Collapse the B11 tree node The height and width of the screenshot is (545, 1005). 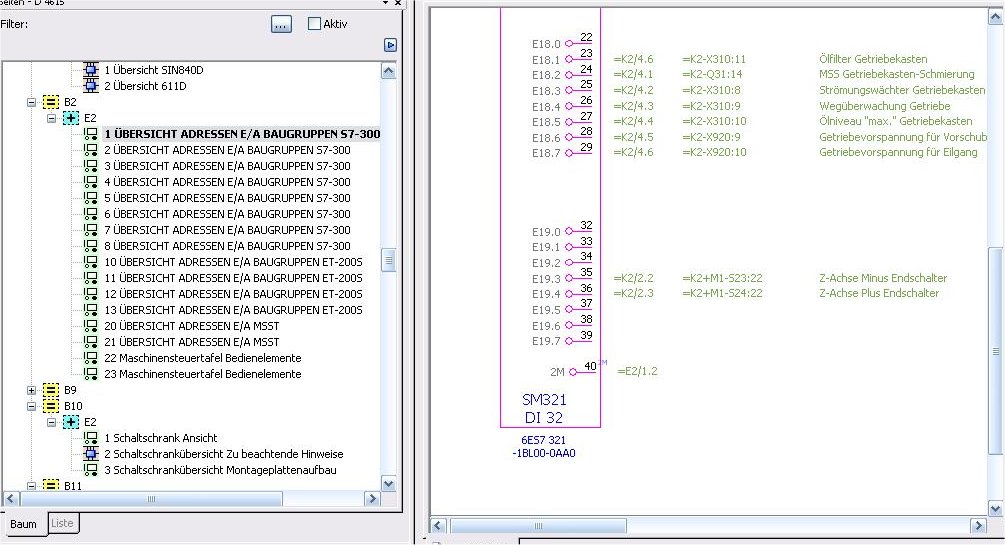point(31,485)
